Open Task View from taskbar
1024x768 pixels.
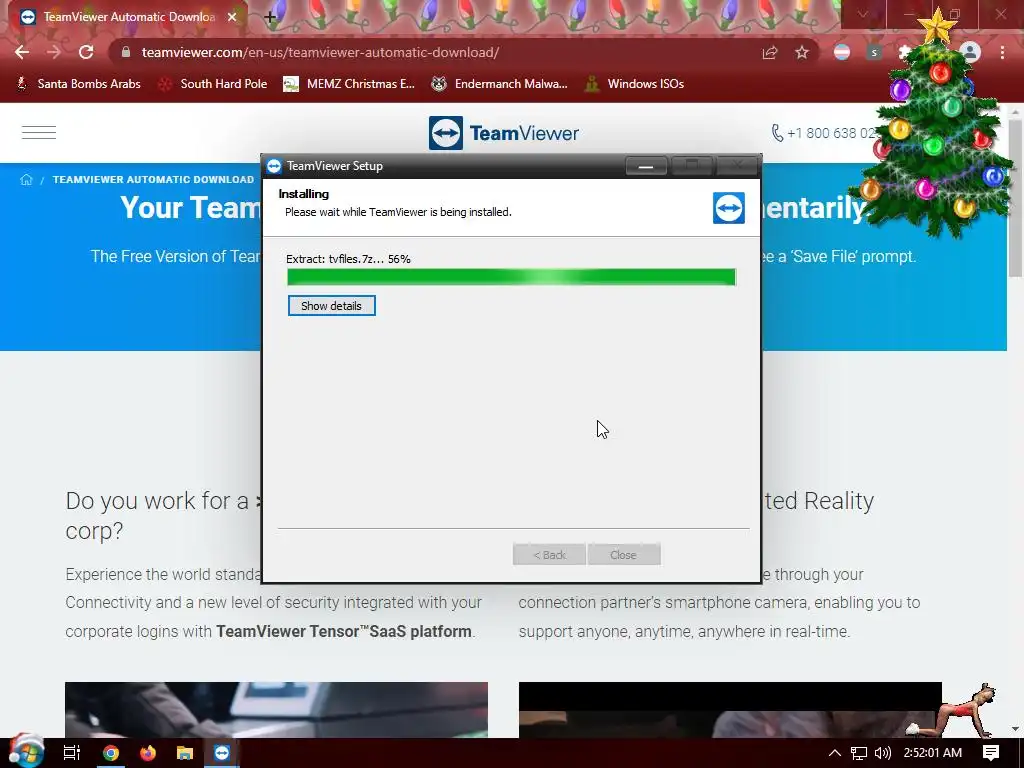tap(72, 753)
